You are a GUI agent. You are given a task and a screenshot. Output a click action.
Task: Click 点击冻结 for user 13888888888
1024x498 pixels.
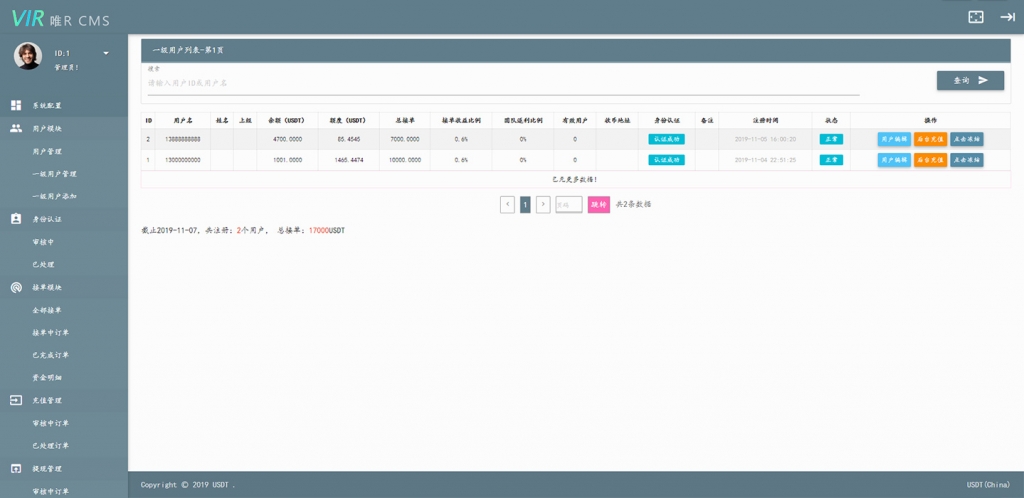[966, 139]
